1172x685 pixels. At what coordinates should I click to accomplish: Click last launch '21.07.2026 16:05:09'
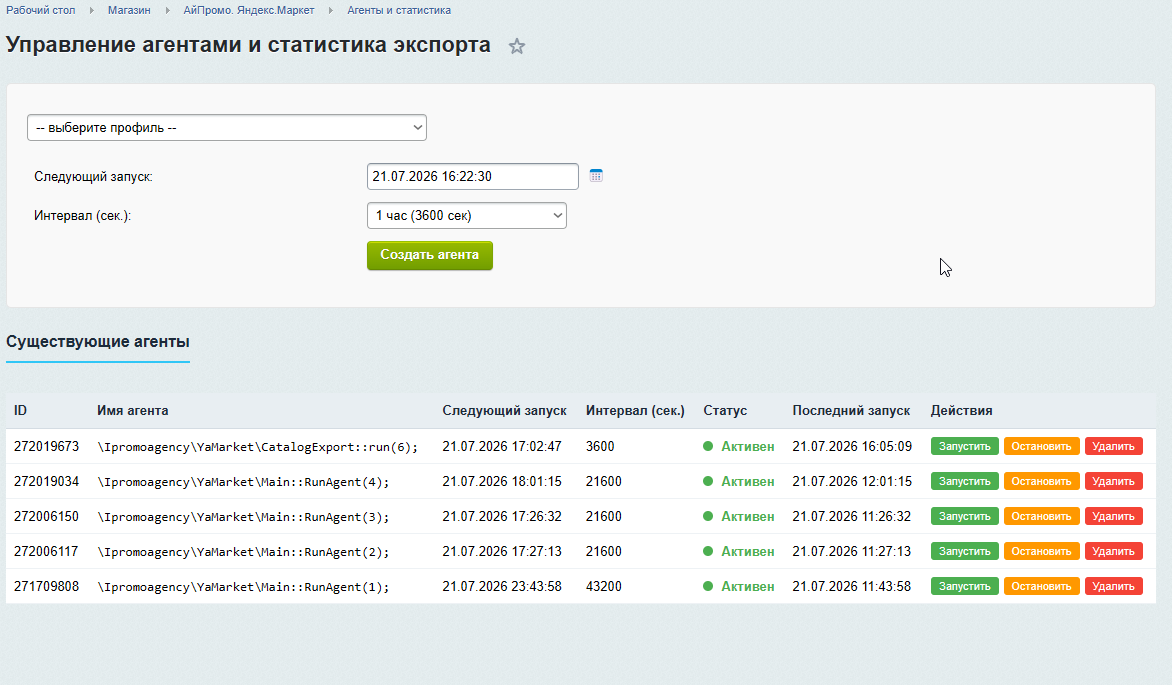[852, 446]
